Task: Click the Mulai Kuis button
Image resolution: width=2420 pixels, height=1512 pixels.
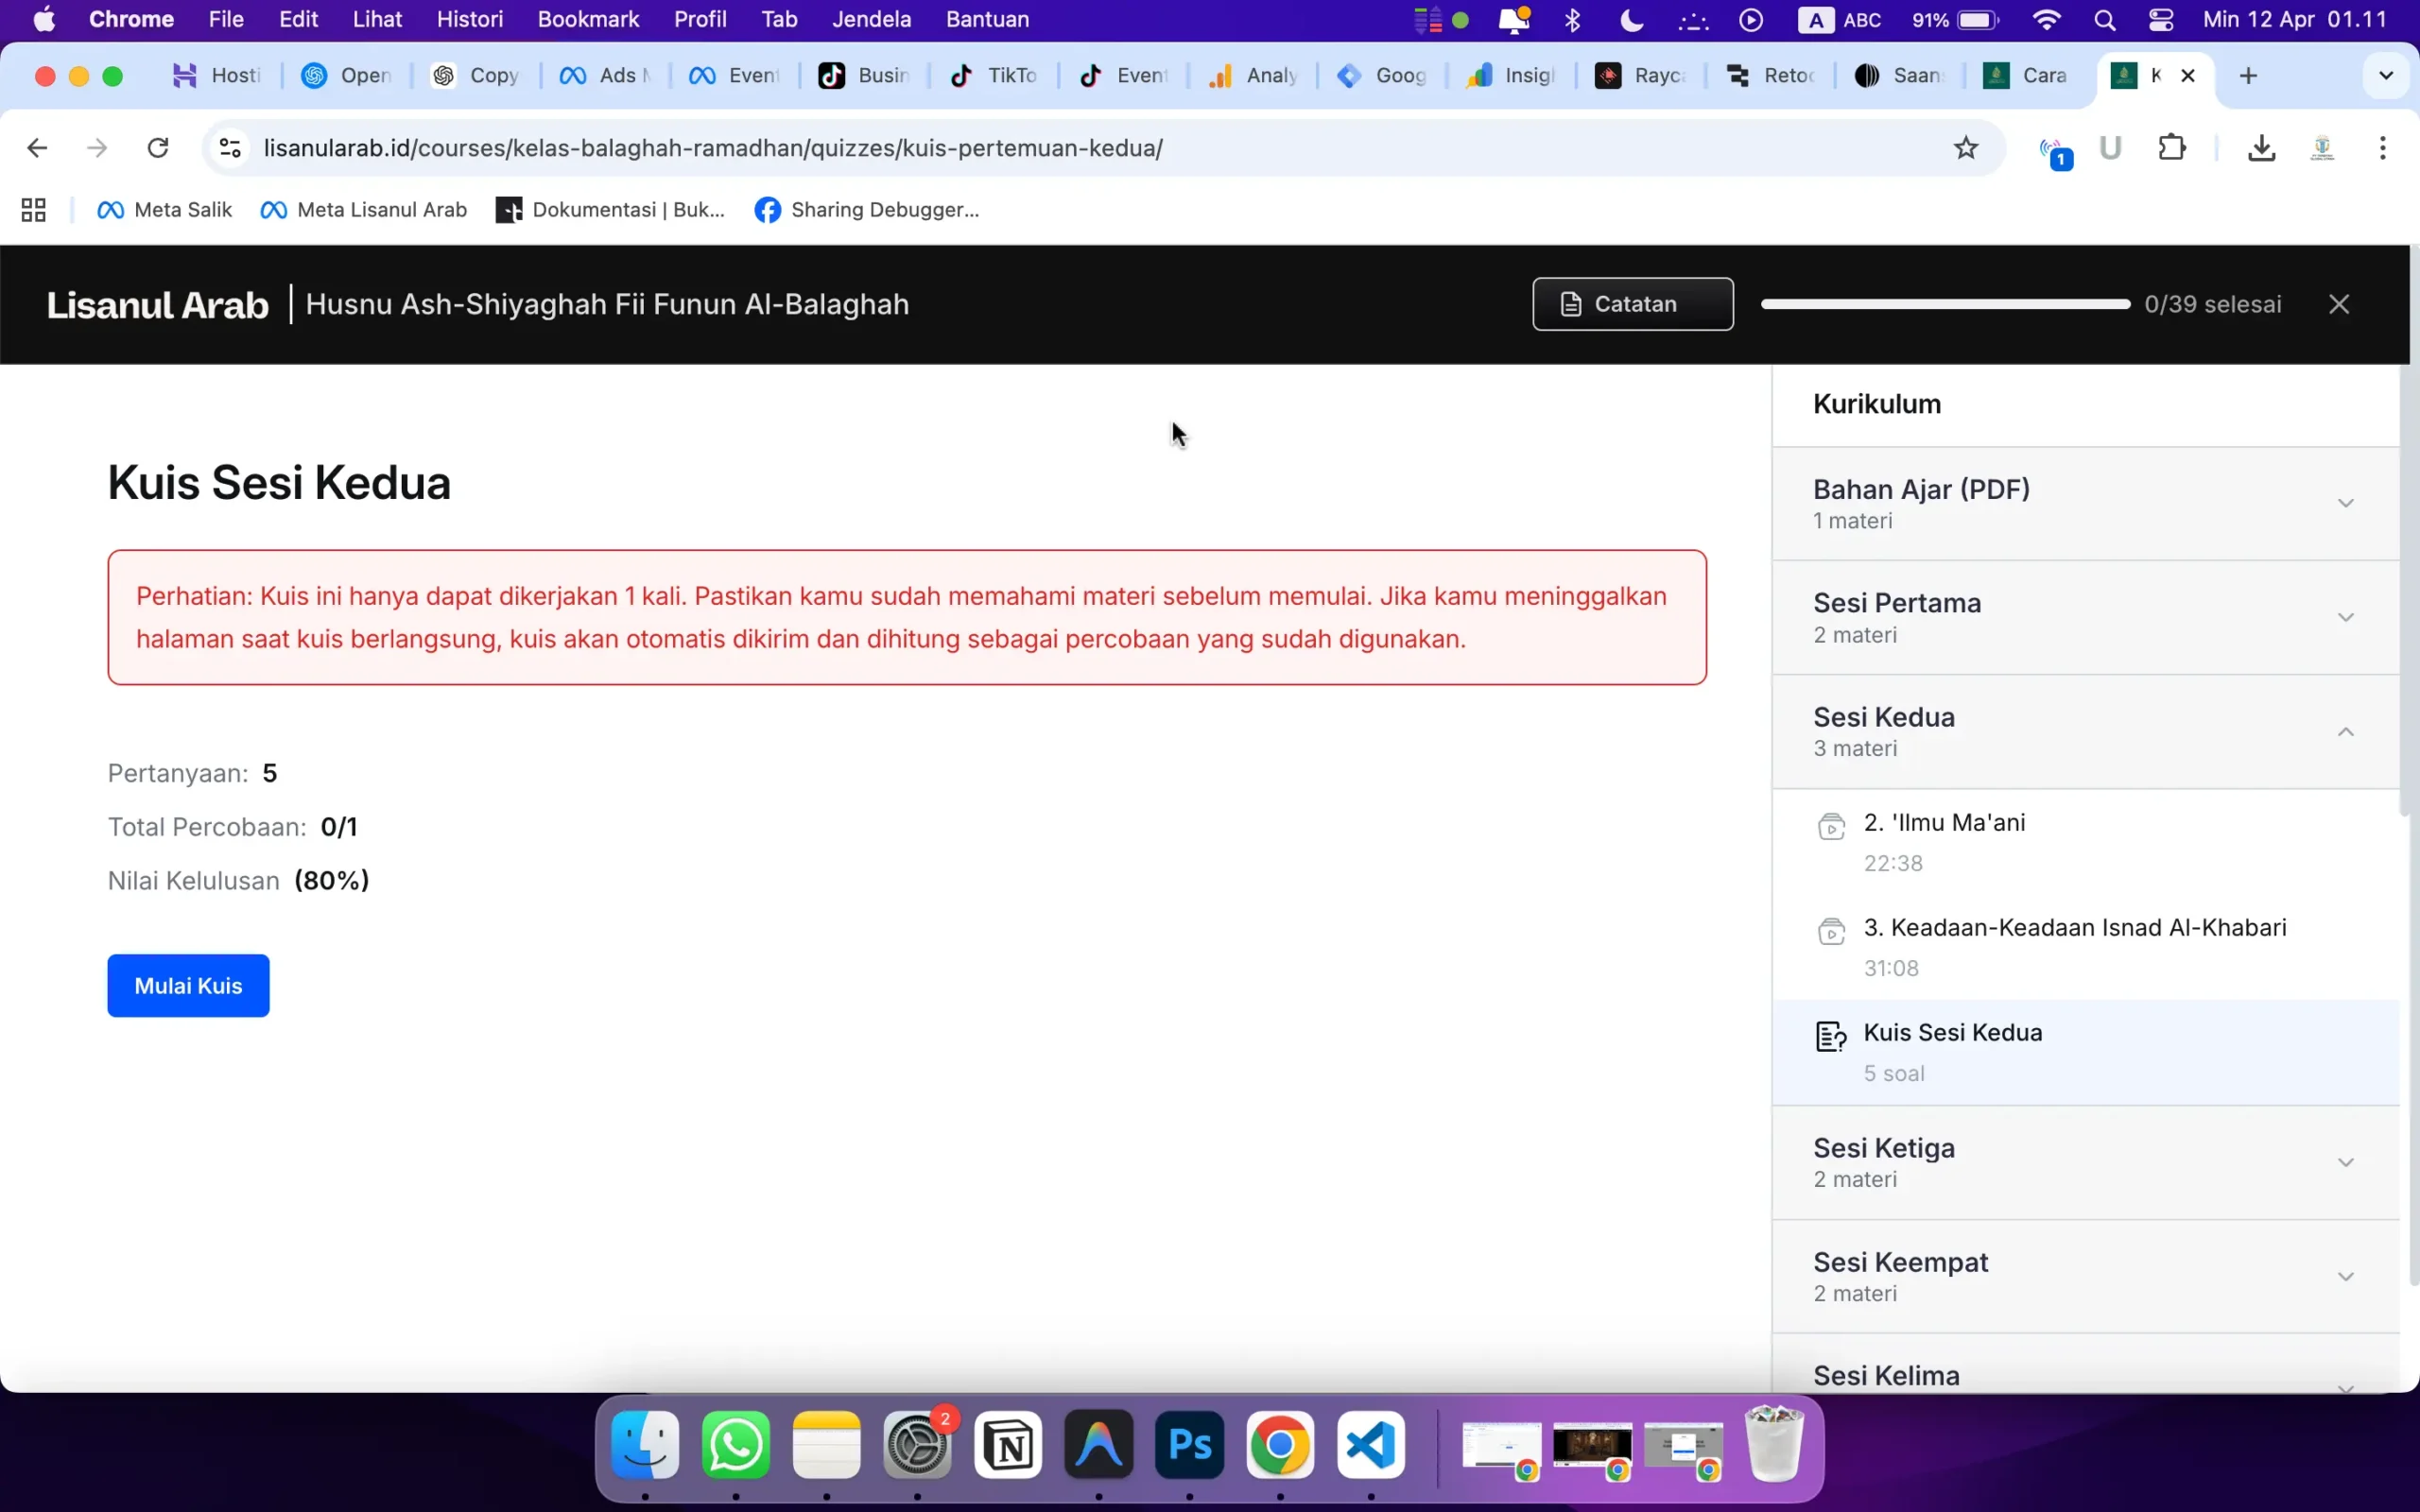Action: click(188, 985)
